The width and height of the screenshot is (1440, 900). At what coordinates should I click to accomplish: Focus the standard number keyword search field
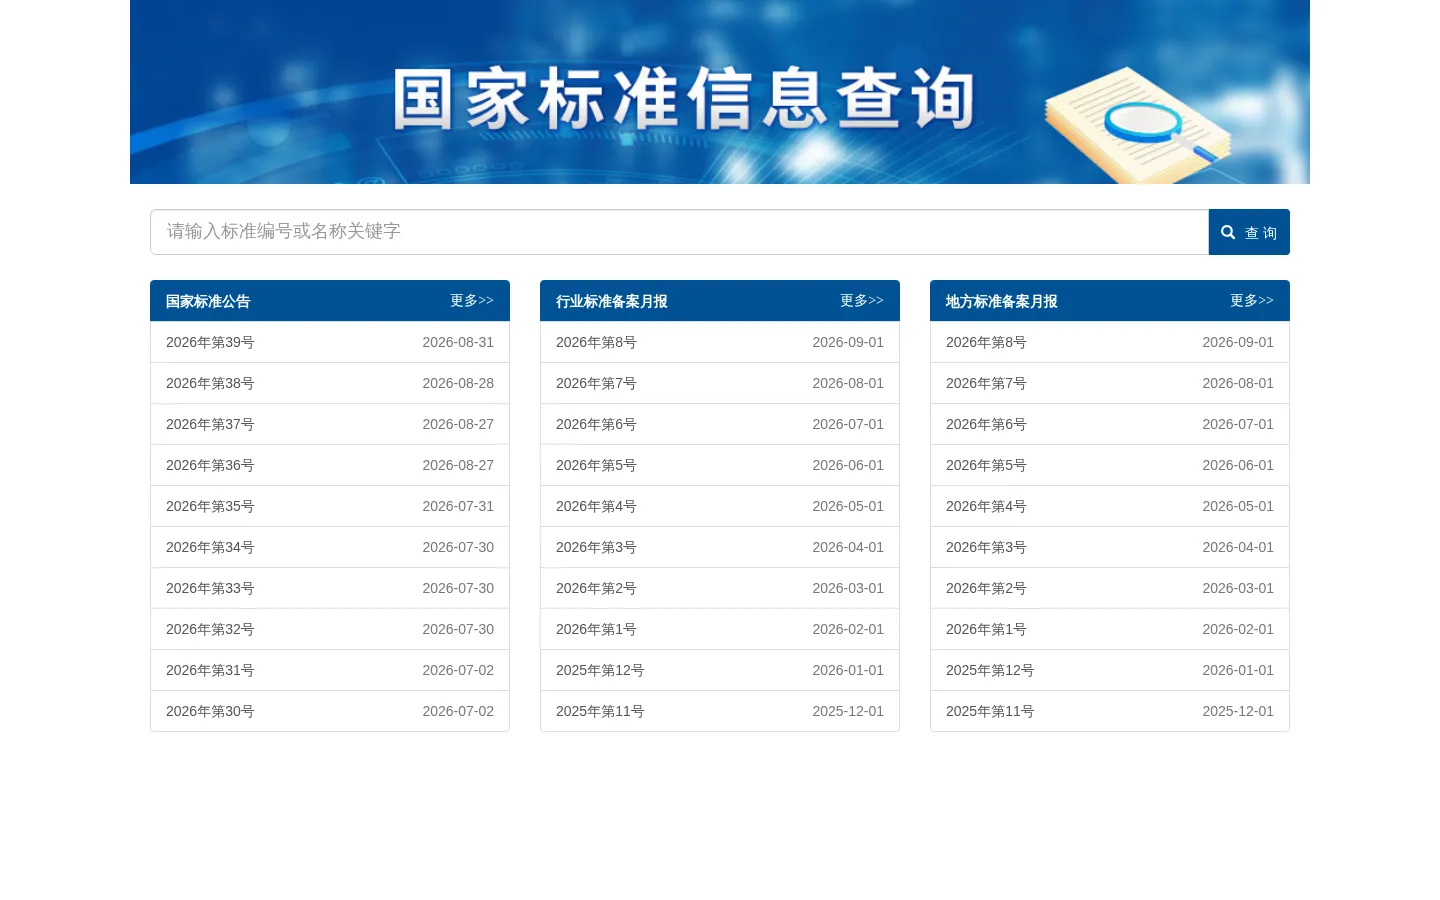(x=679, y=232)
